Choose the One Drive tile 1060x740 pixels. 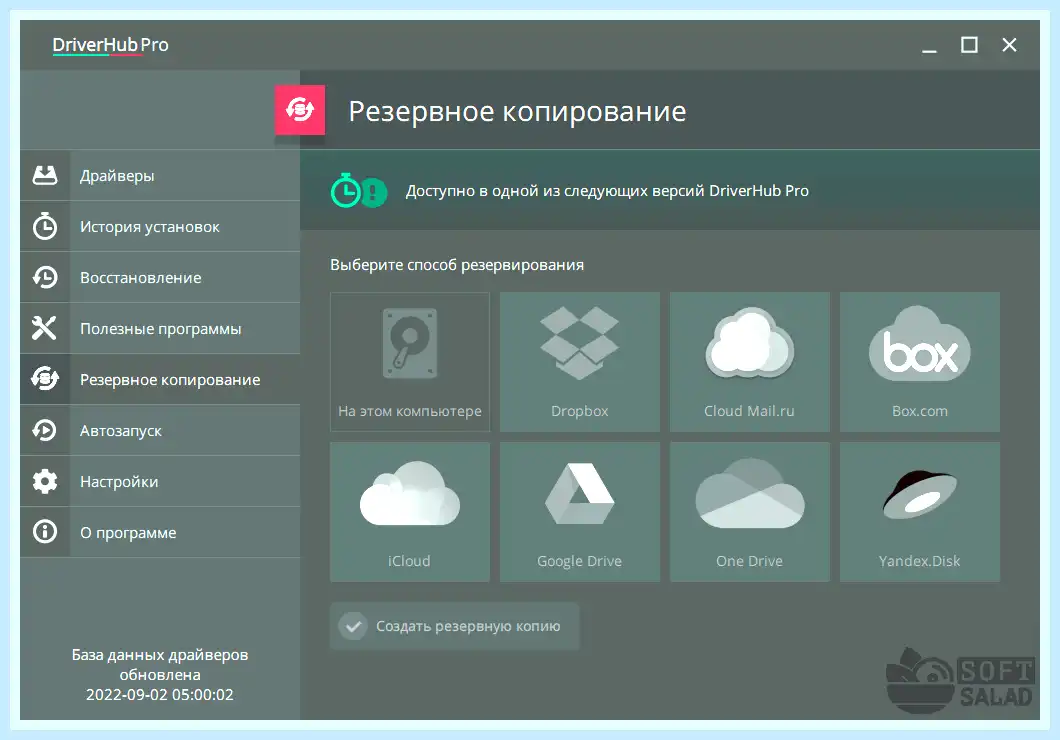coord(750,512)
